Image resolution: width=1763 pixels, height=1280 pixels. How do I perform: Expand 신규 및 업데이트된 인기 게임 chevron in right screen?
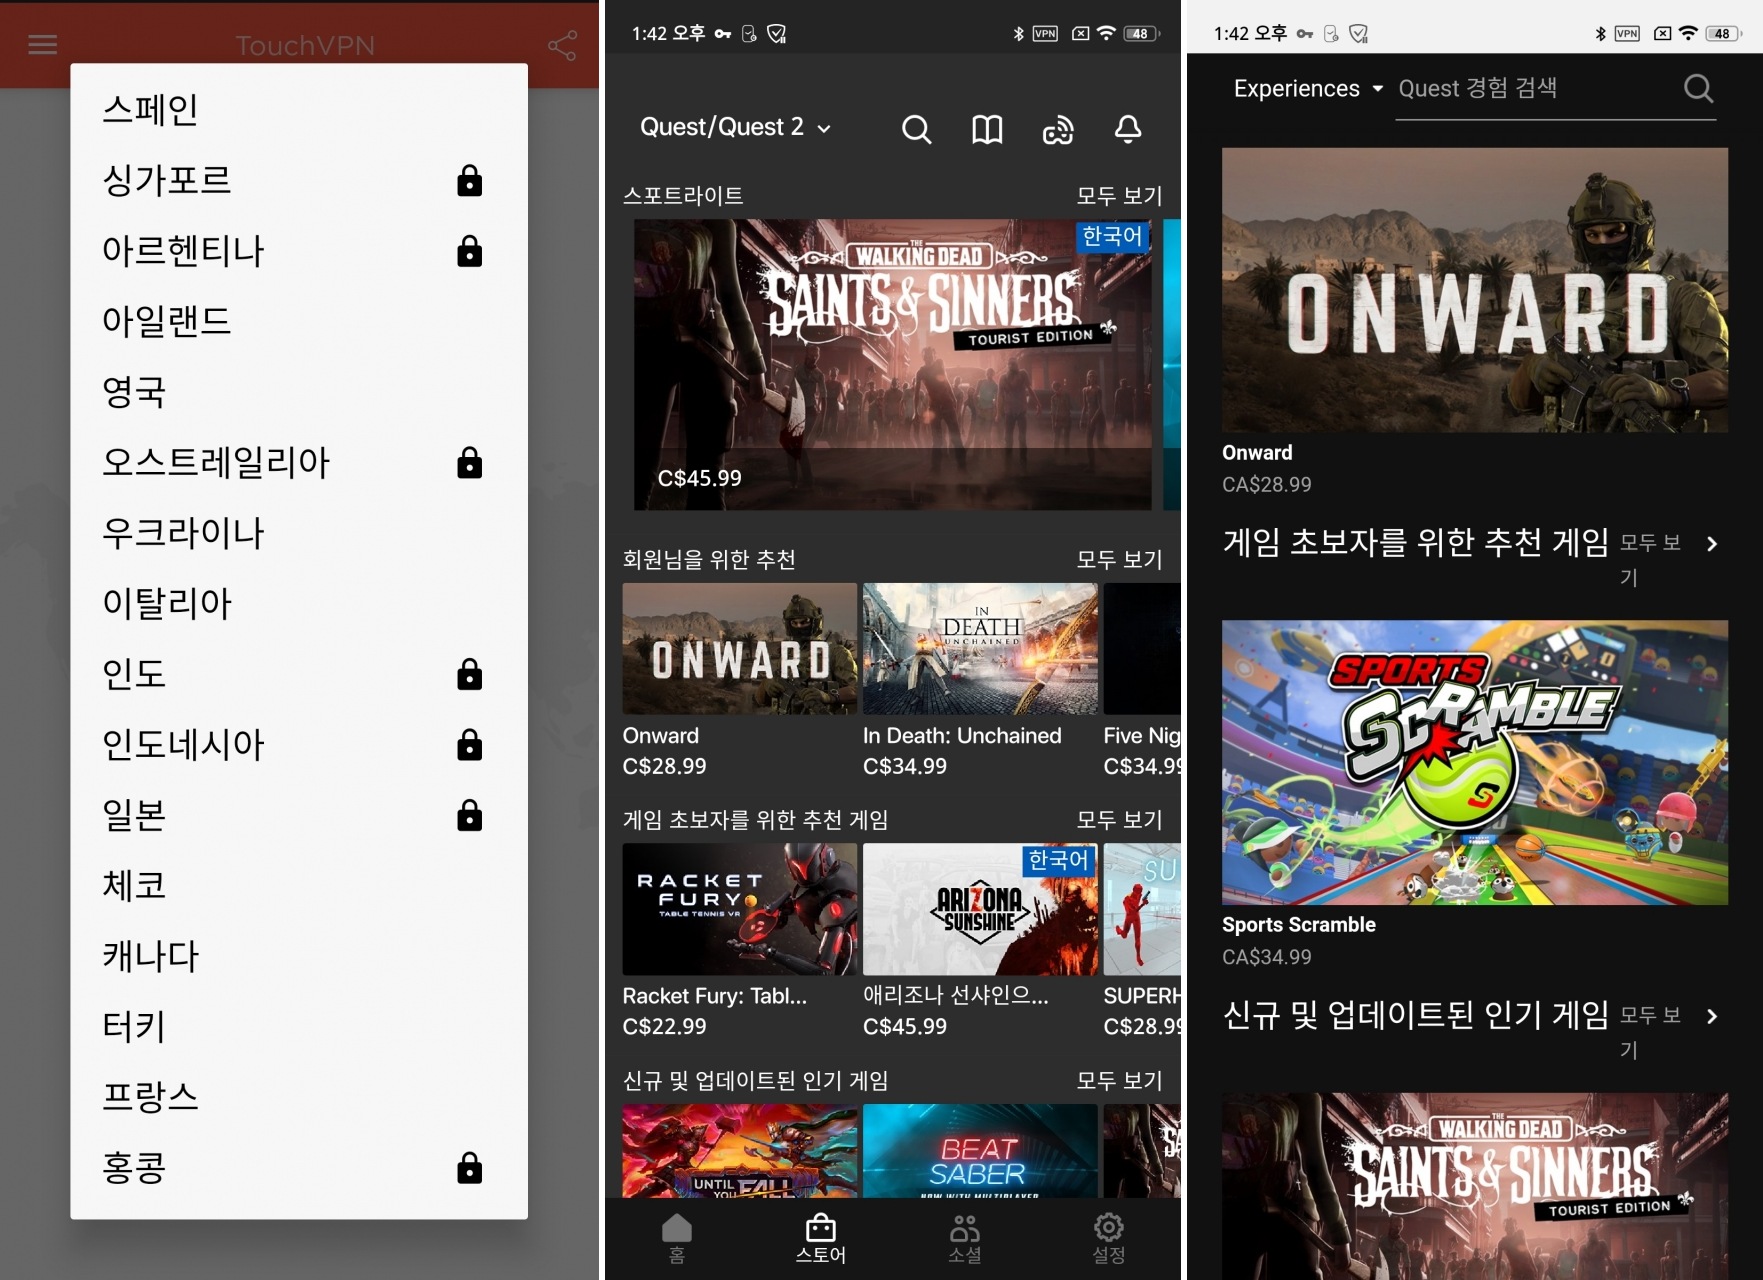pyautogui.click(x=1711, y=1016)
